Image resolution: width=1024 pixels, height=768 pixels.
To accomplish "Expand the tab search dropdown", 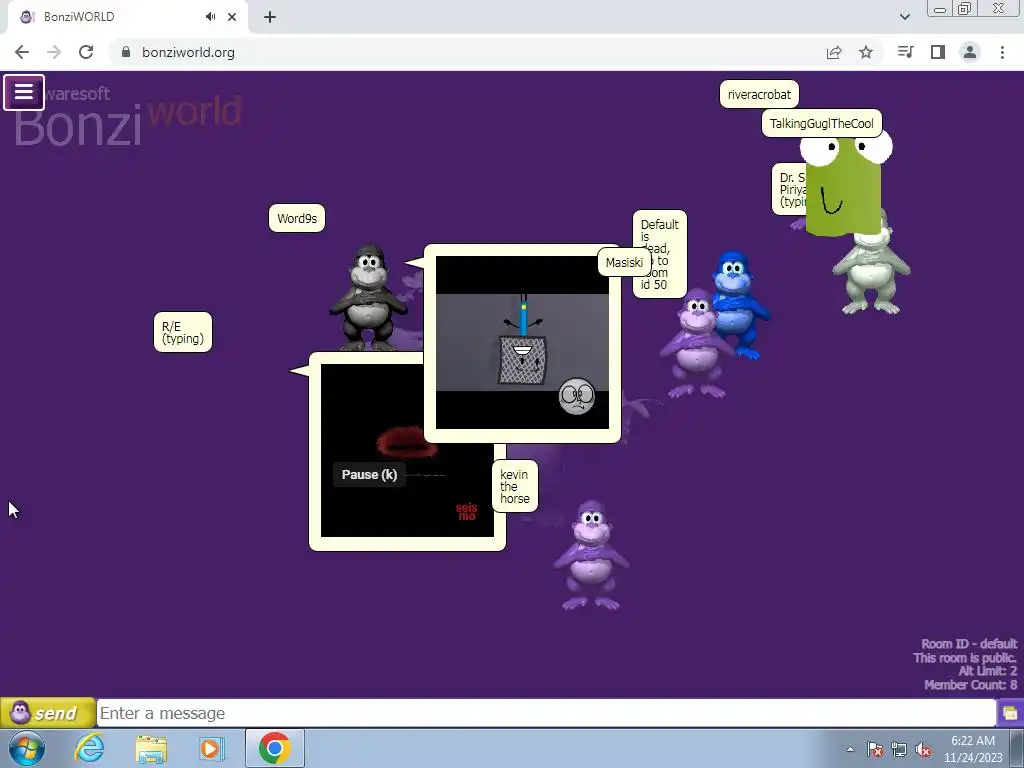I will tap(904, 17).
